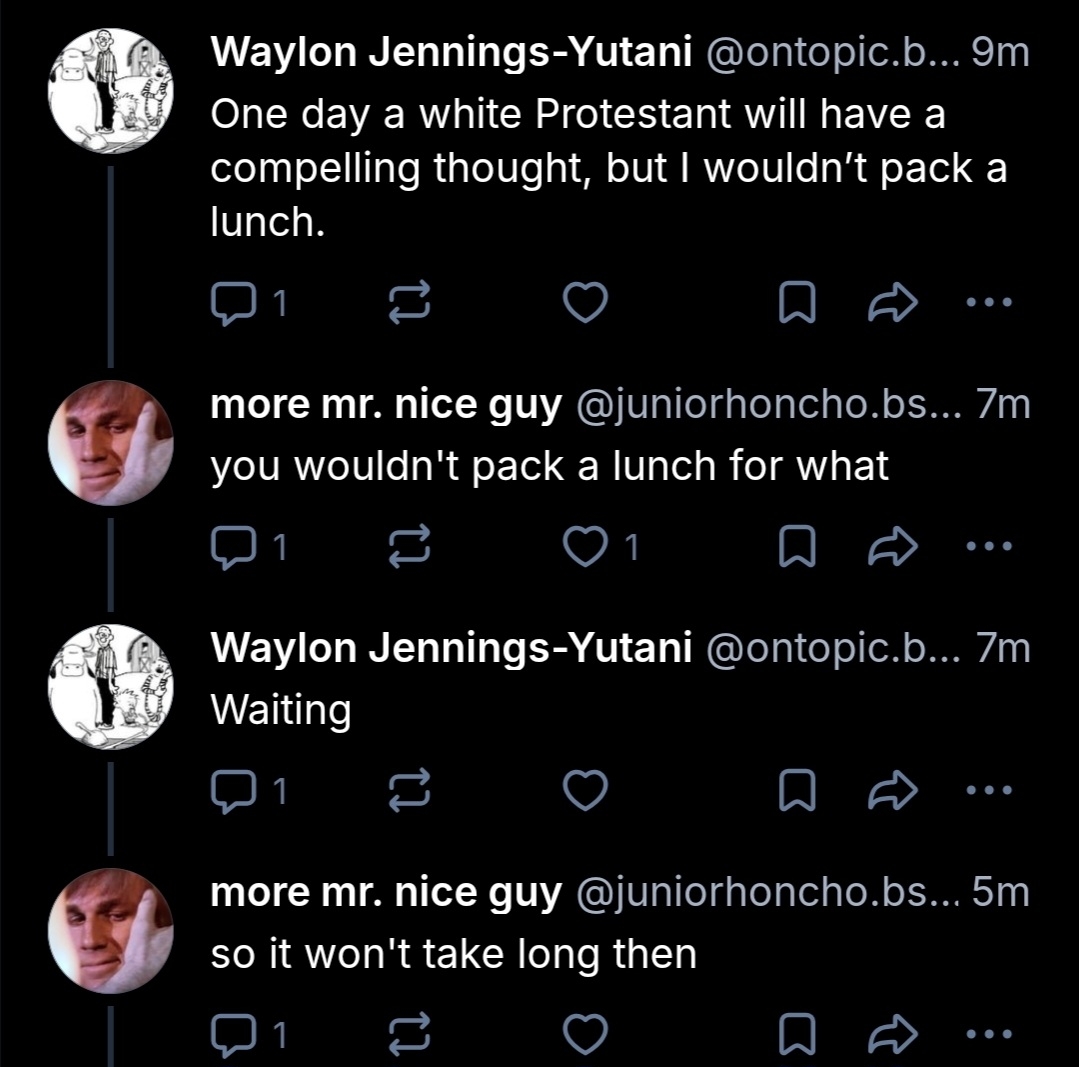Open the "more mr. nice guy" profile name
Screen dimensions: 1079x1067
(x=385, y=405)
